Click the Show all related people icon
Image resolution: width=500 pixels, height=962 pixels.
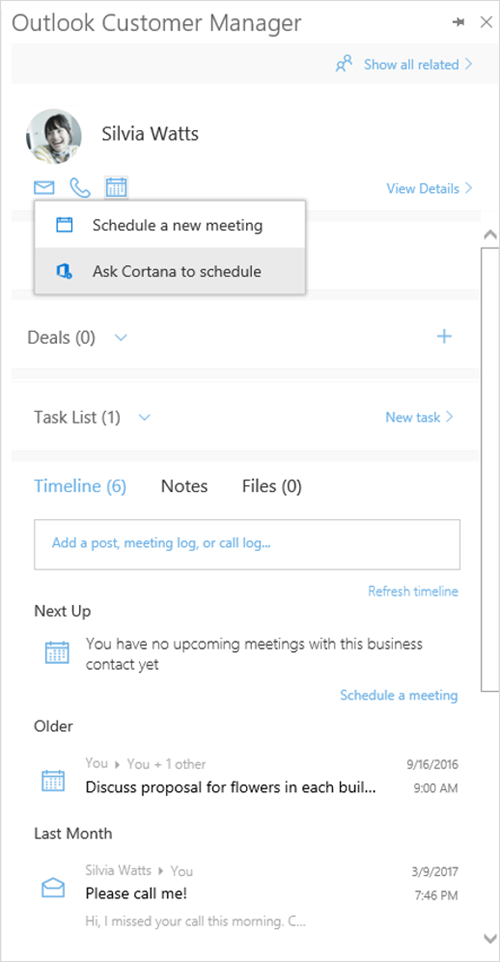point(344,64)
